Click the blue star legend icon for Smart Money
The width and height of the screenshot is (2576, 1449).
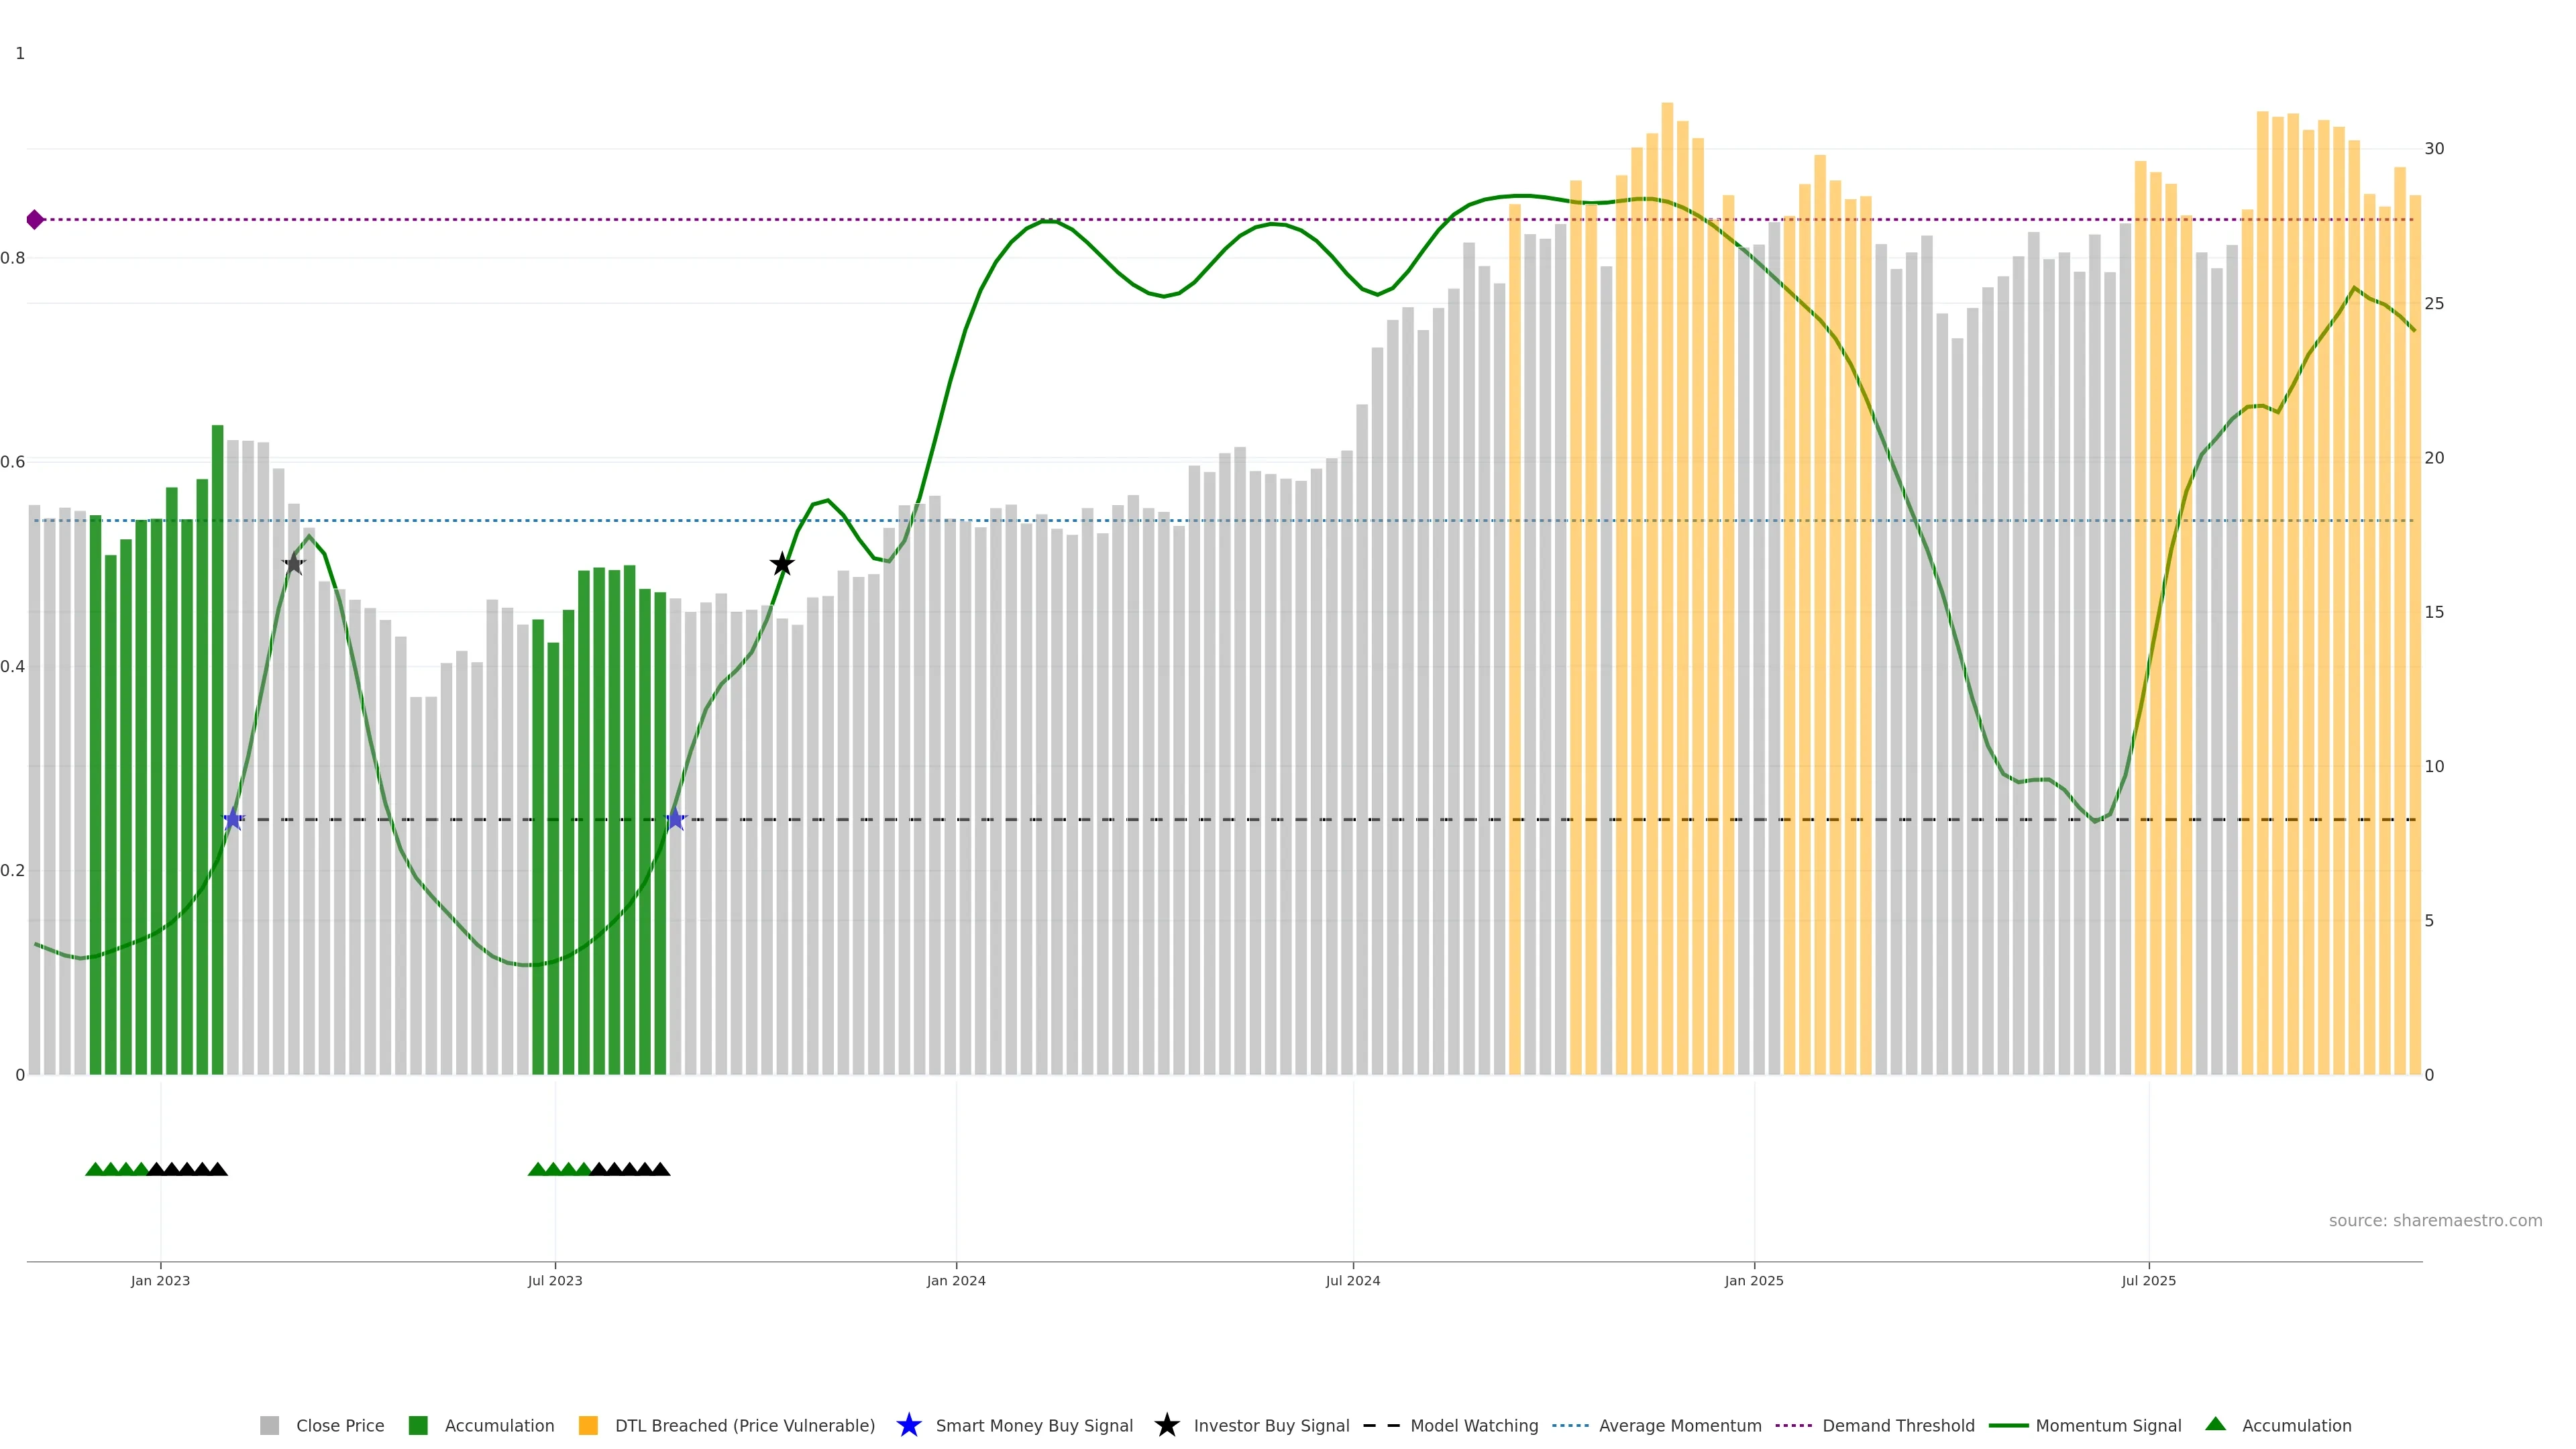908,1425
